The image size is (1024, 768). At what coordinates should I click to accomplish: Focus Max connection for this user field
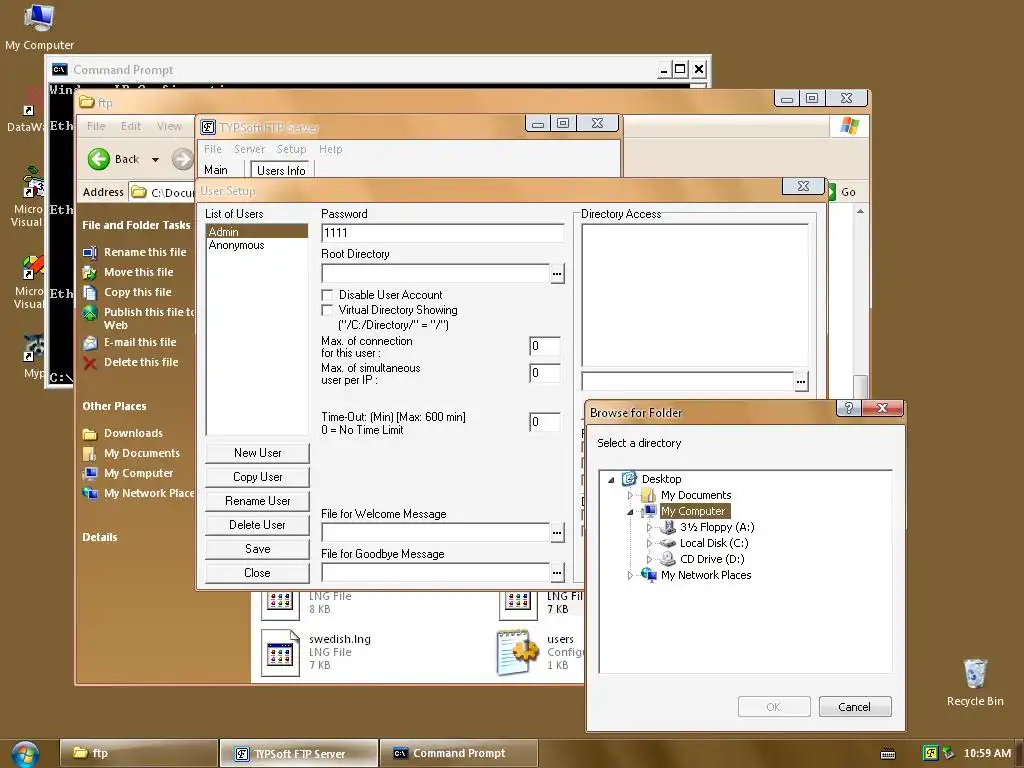click(x=545, y=346)
